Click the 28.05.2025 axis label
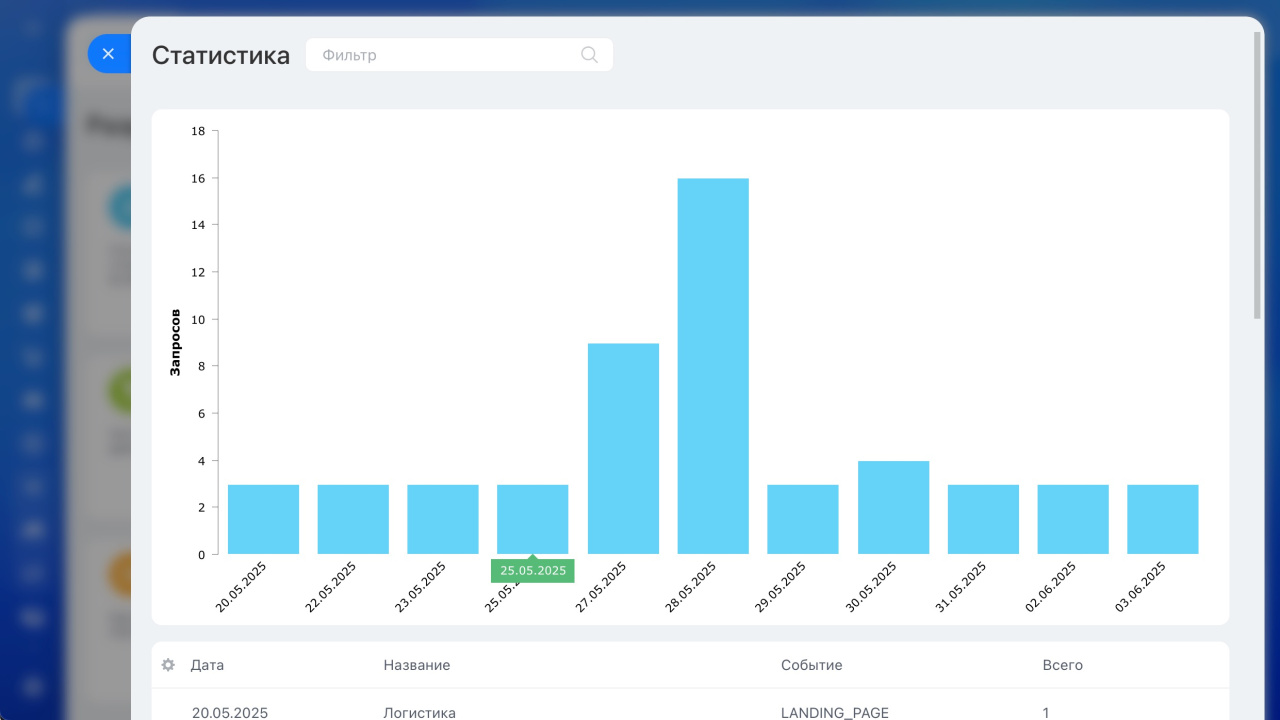Viewport: 1280px width, 720px height. (x=692, y=588)
